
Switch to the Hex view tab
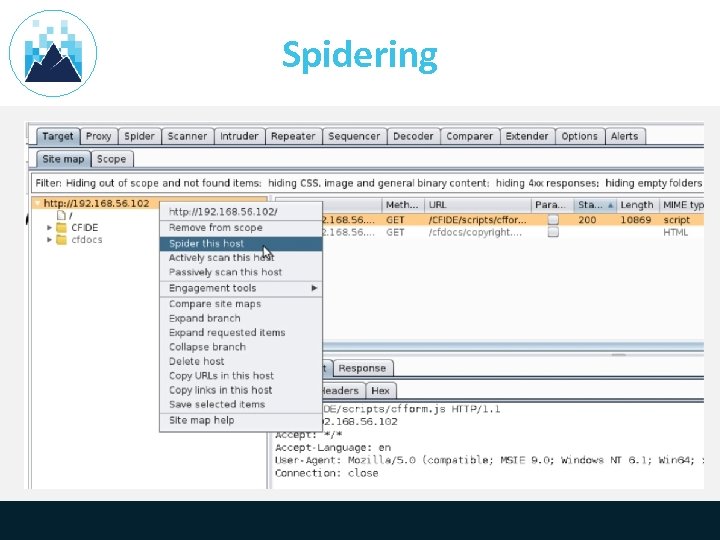380,391
